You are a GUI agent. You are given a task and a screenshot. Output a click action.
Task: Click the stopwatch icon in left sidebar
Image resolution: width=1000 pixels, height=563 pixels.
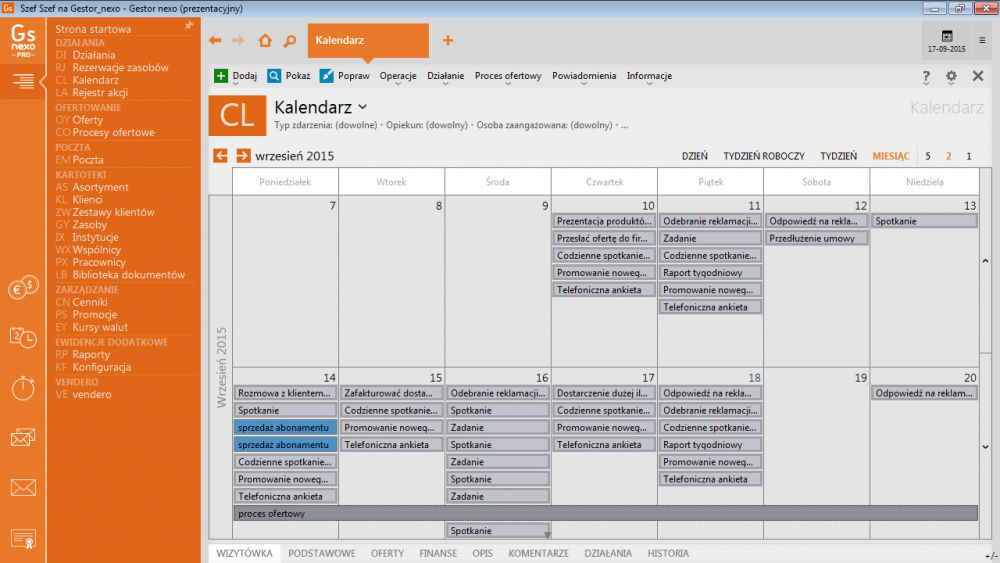pyautogui.click(x=23, y=386)
